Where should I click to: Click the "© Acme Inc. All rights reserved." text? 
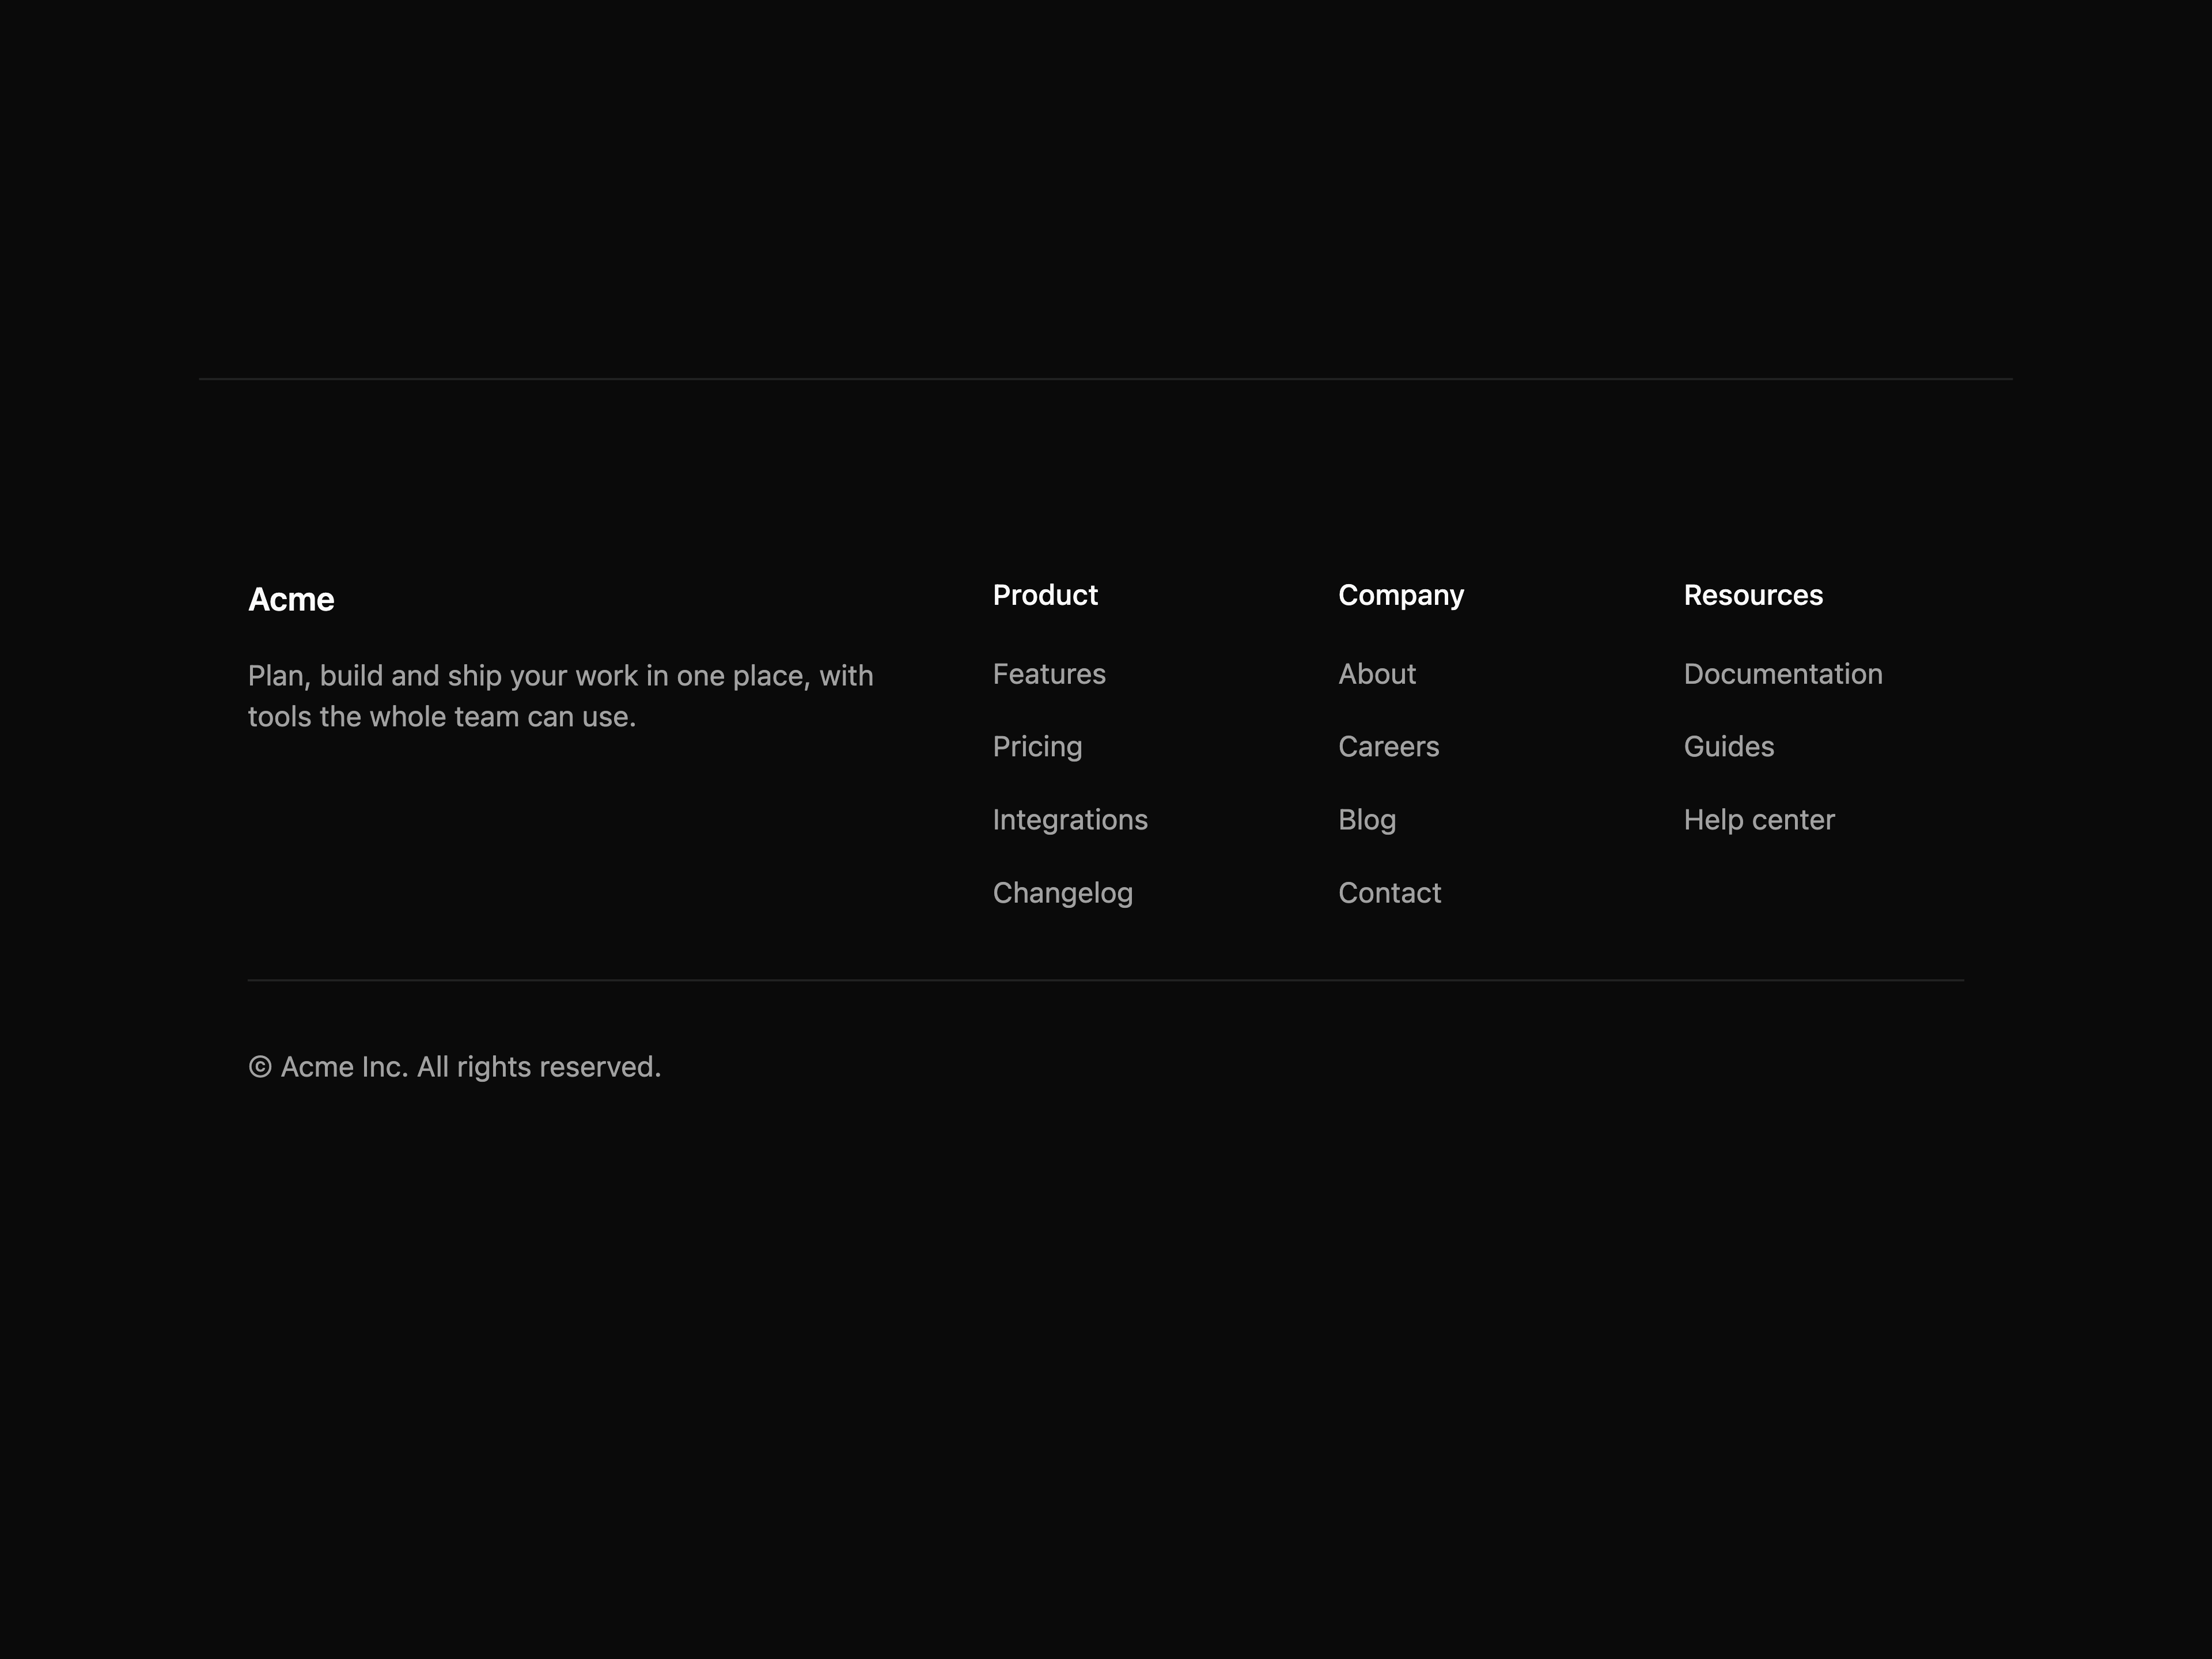coord(455,1067)
